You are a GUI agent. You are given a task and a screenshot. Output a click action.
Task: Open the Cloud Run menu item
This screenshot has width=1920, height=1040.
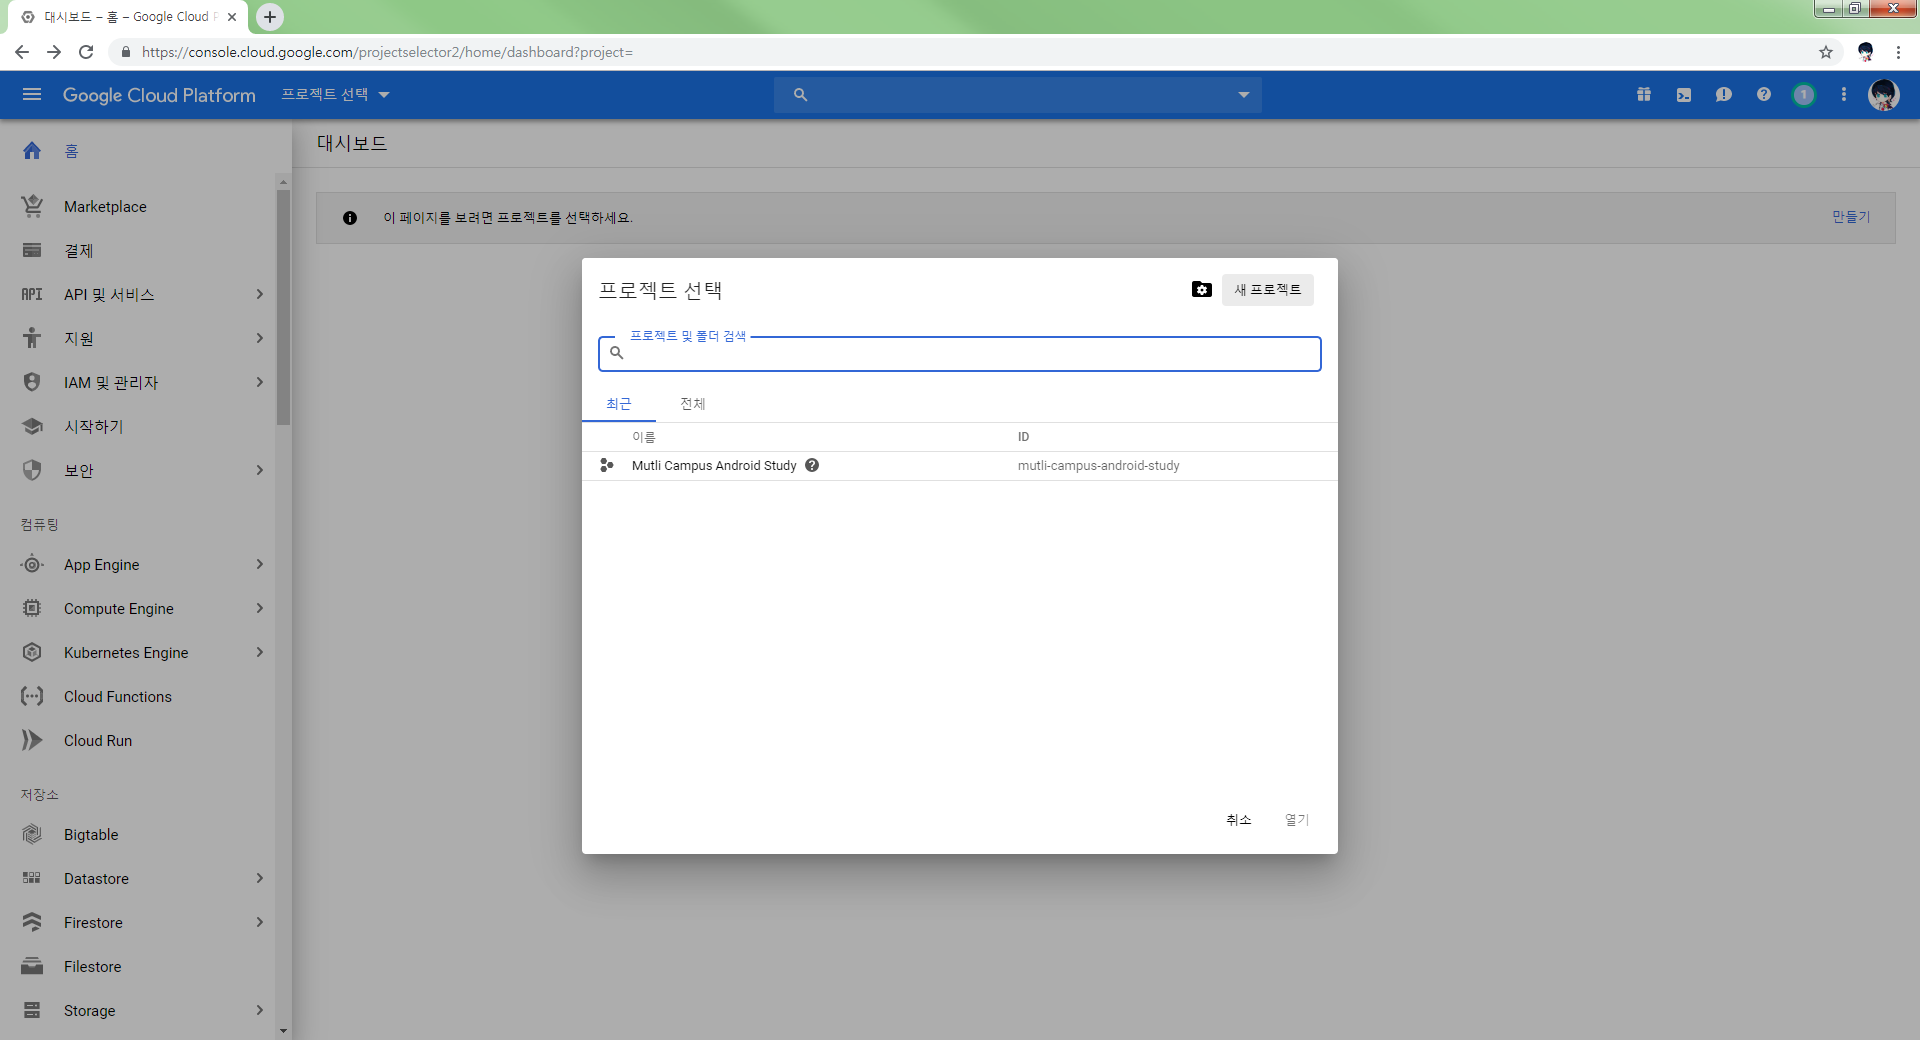click(x=138, y=740)
